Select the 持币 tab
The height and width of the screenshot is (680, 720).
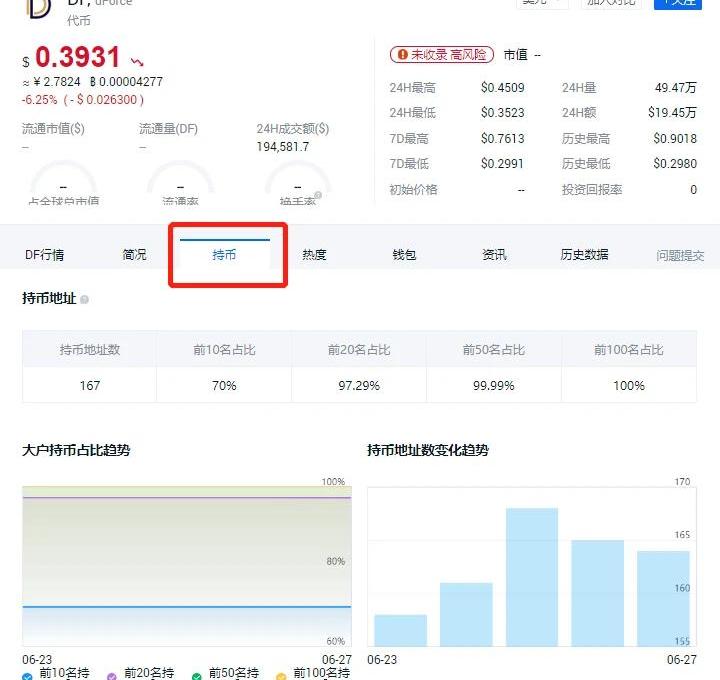click(224, 255)
